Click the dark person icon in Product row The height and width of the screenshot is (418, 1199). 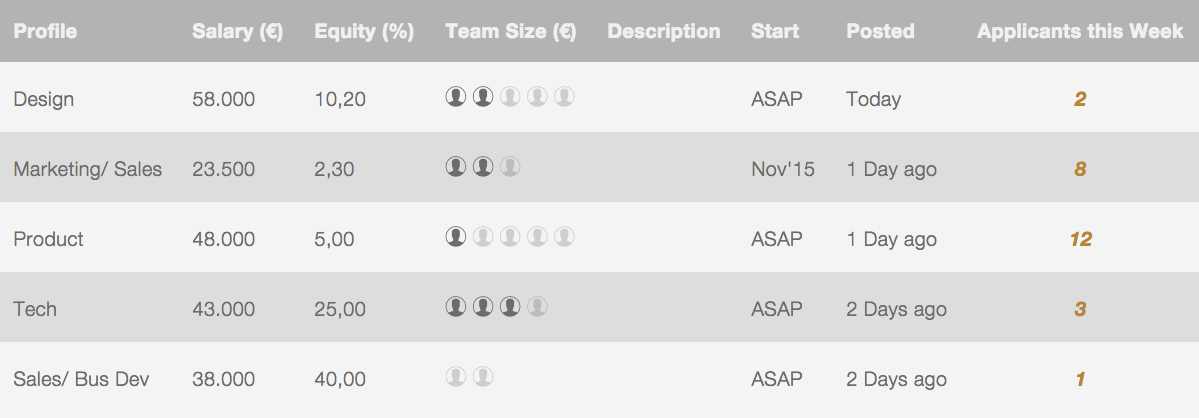[x=456, y=237]
